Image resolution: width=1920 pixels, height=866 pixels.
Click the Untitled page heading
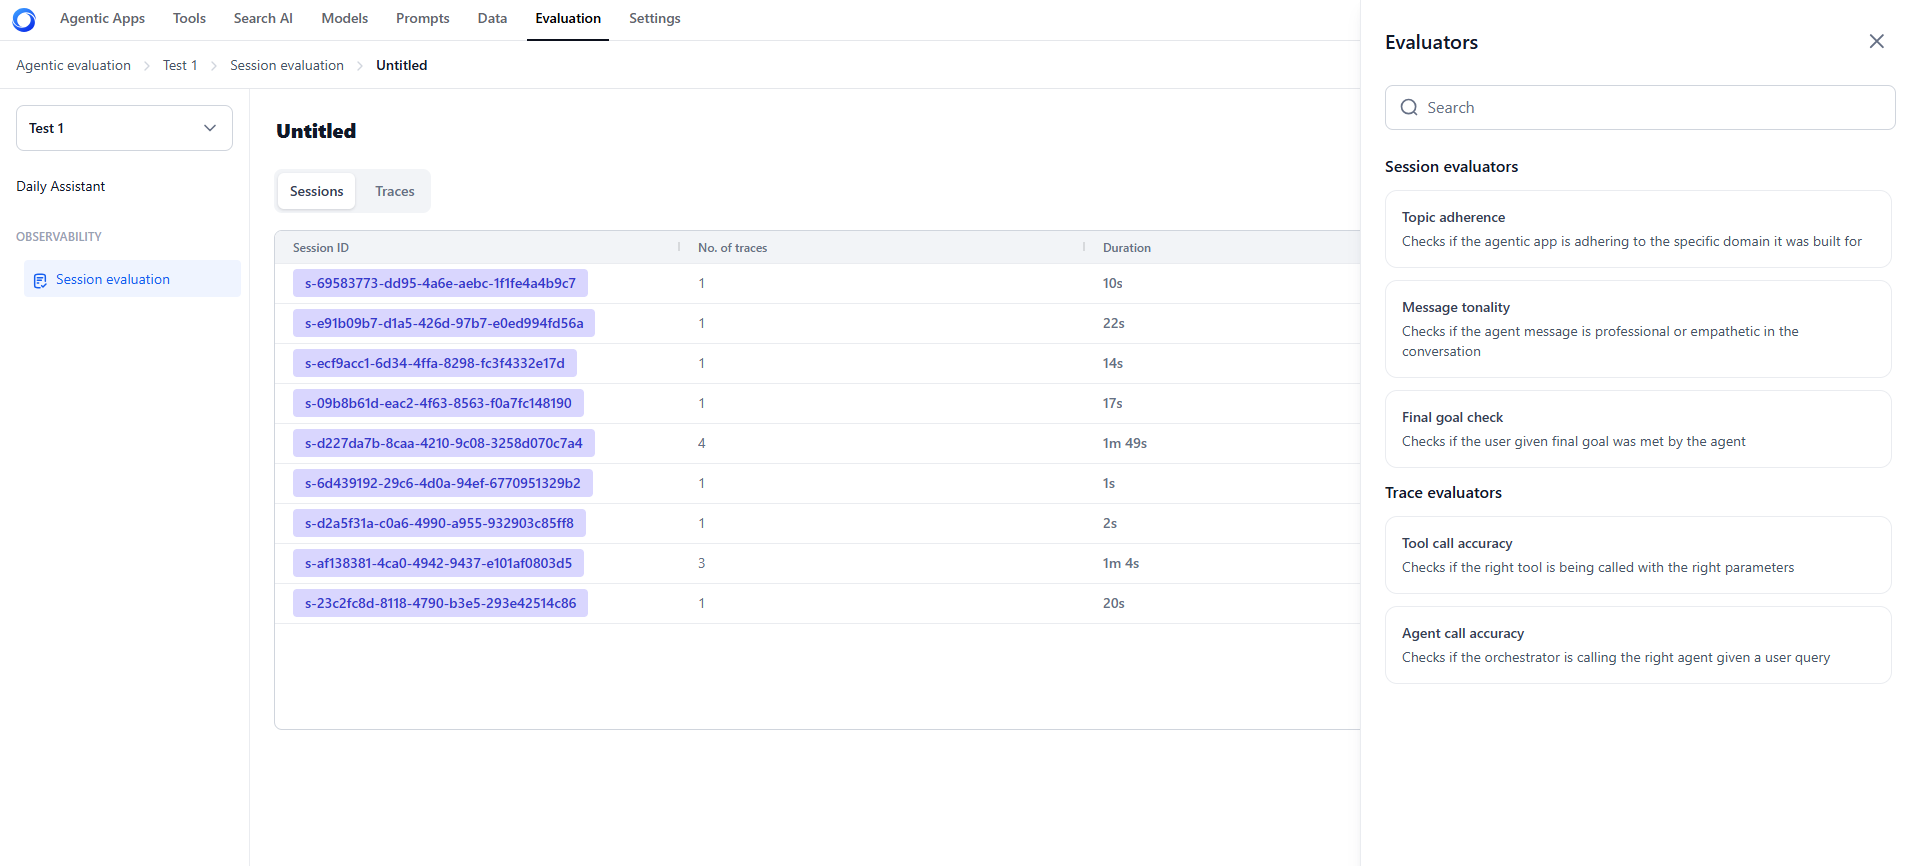tap(316, 131)
